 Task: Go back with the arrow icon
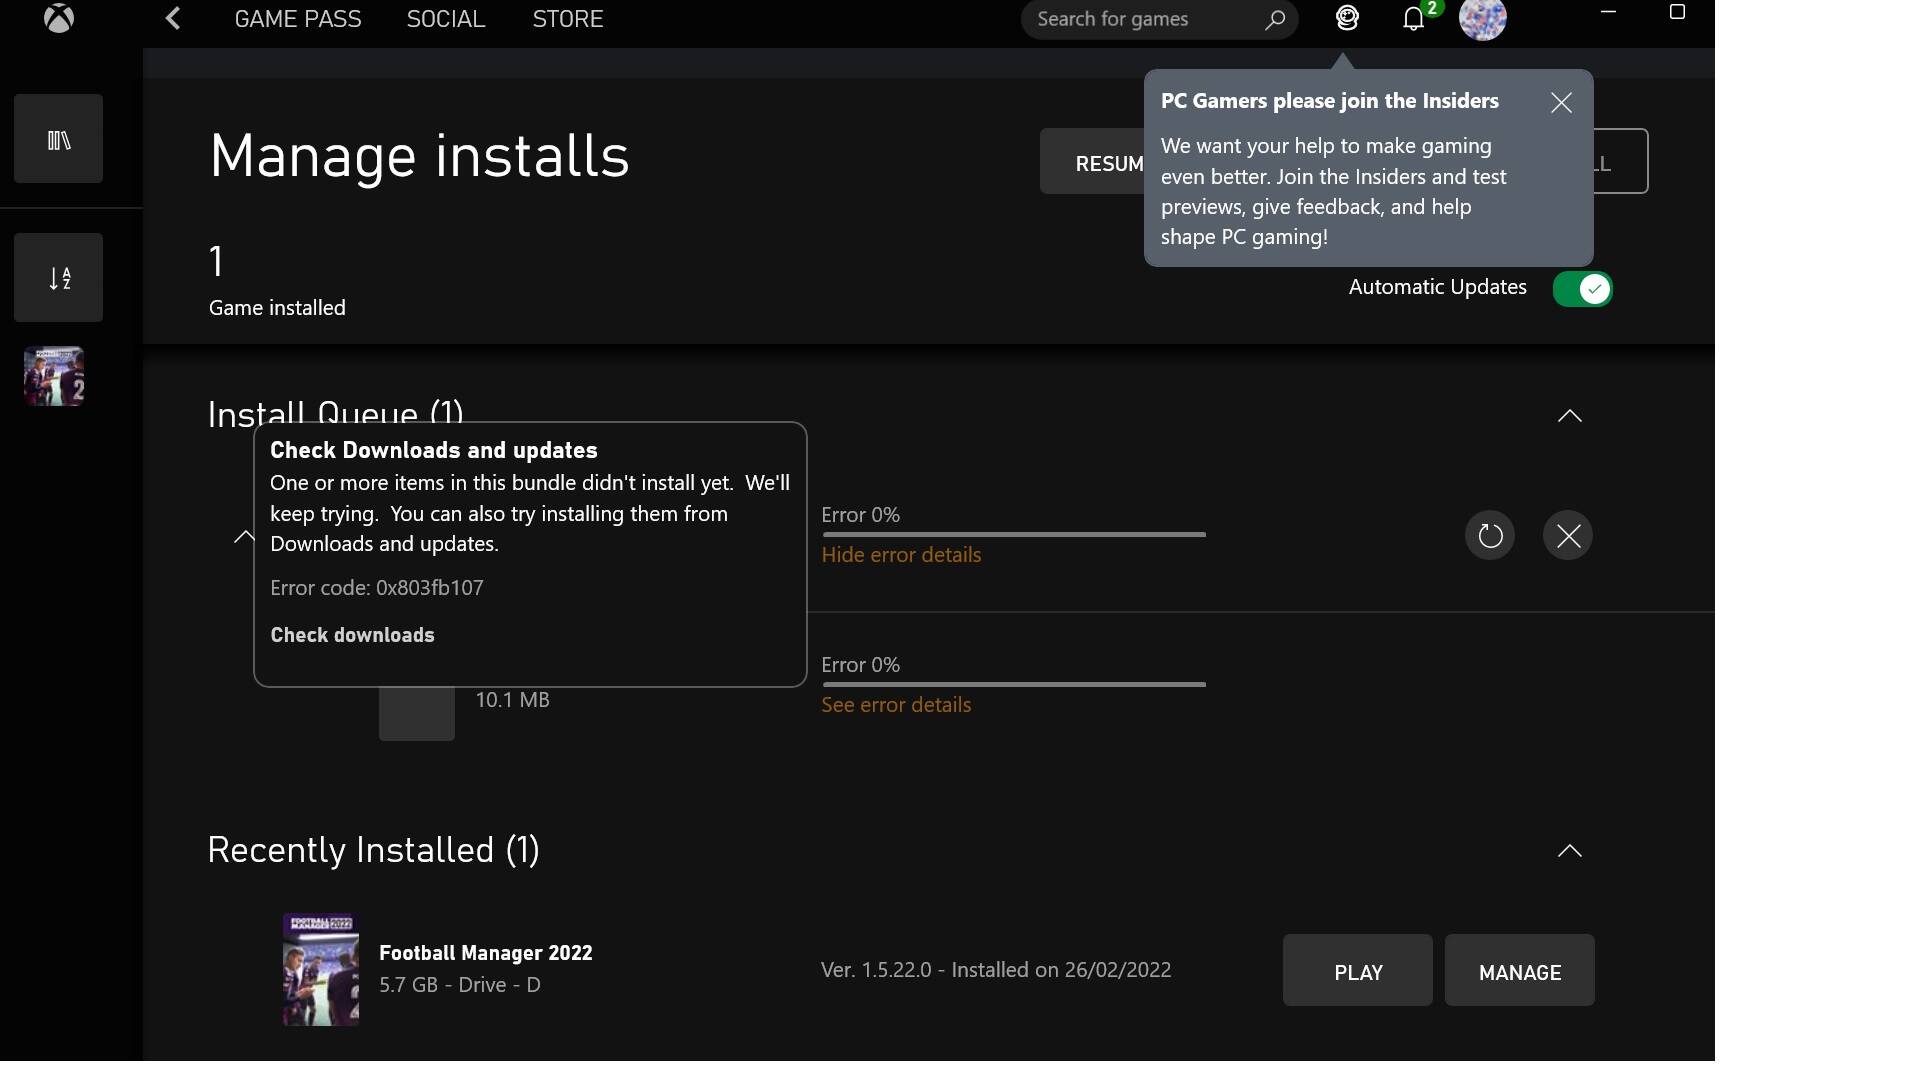click(x=173, y=18)
